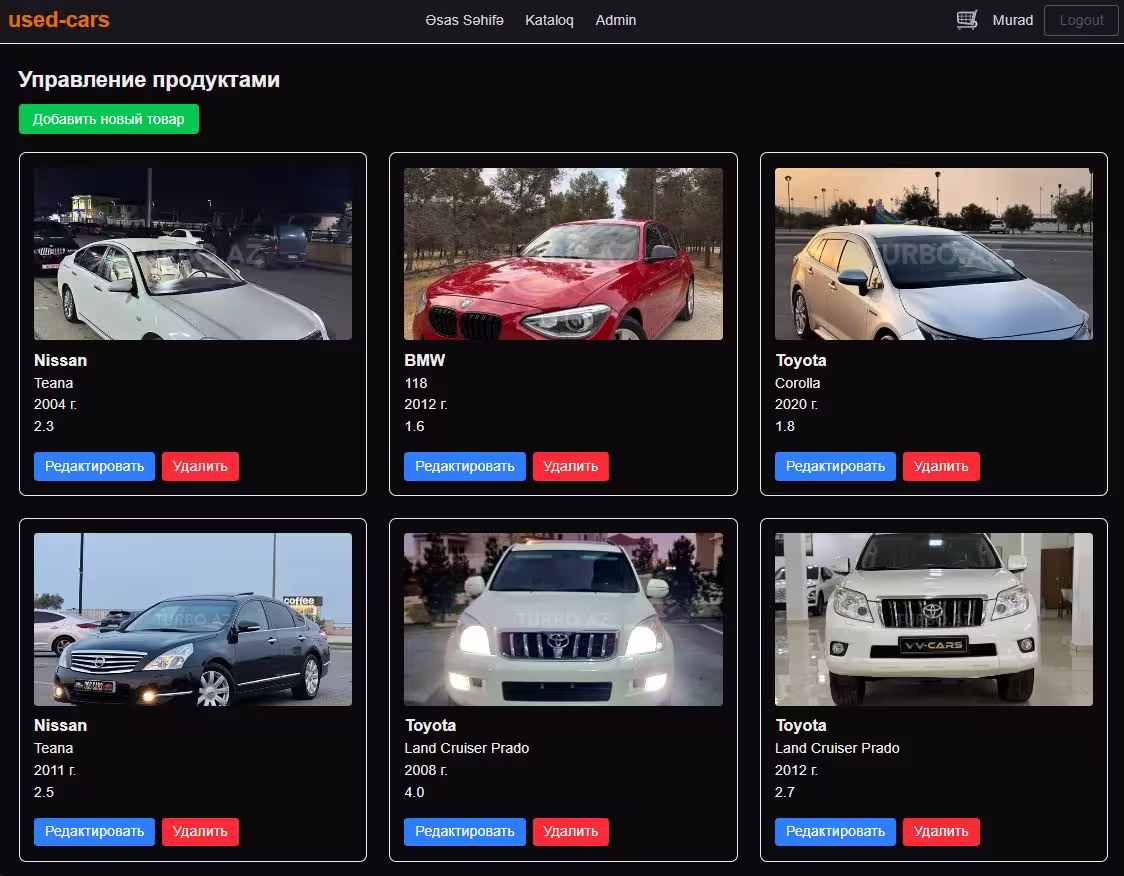1124x876 pixels.
Task: Click the '2.3' engine size value
Action: (44, 426)
